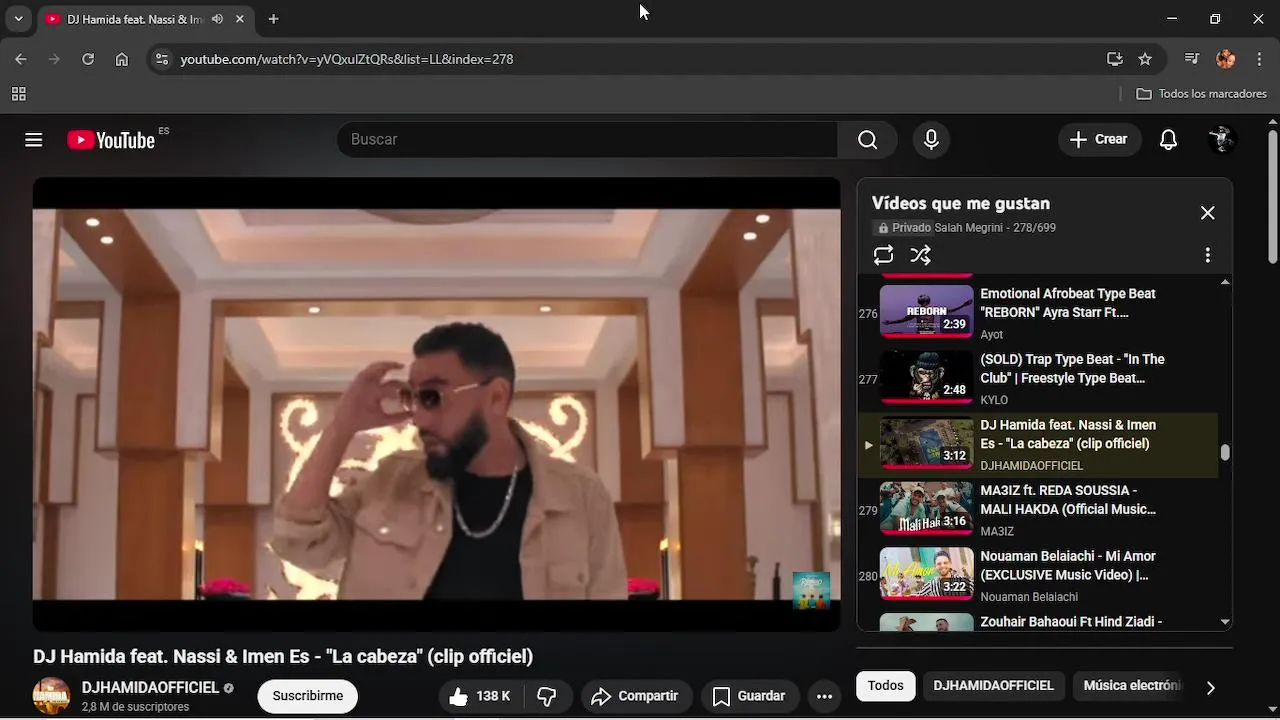
Task: Go to YouTube home via logo
Action: (x=111, y=140)
